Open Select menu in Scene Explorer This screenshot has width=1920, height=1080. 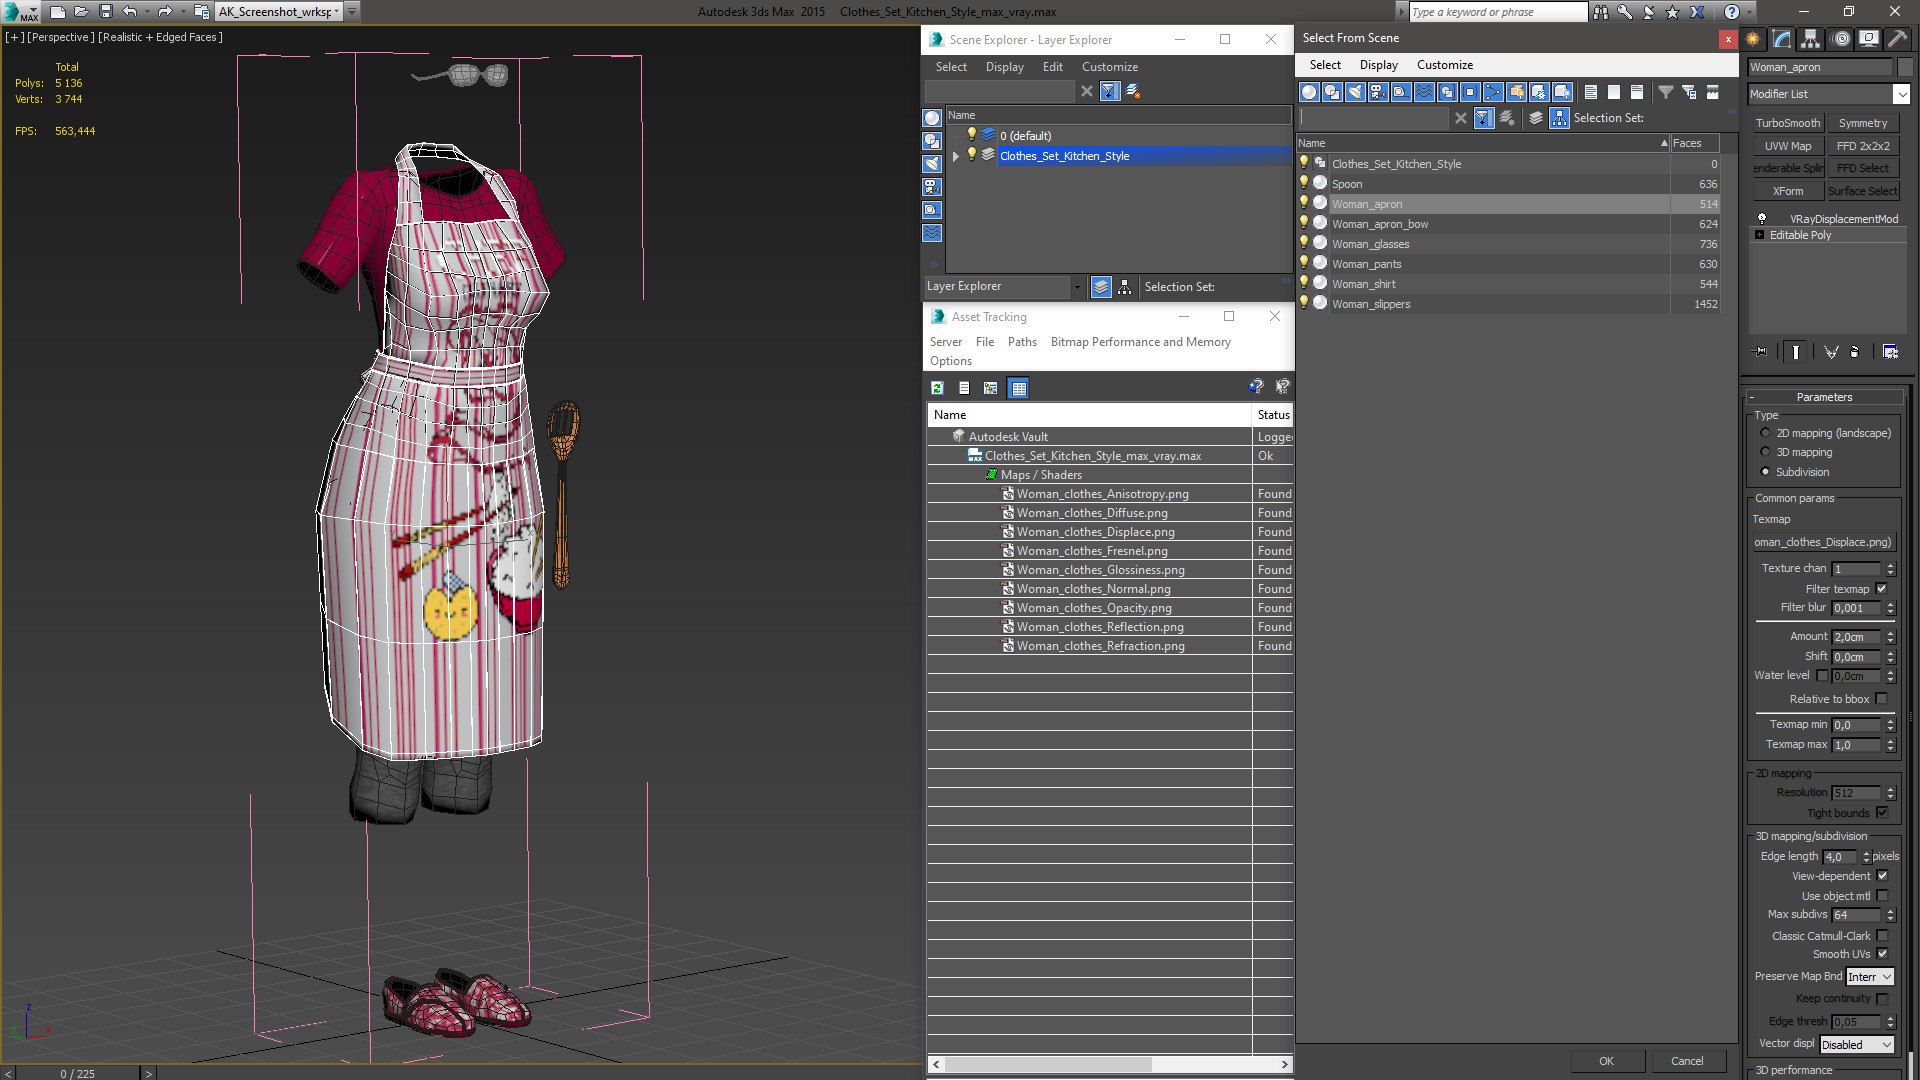[x=951, y=67]
